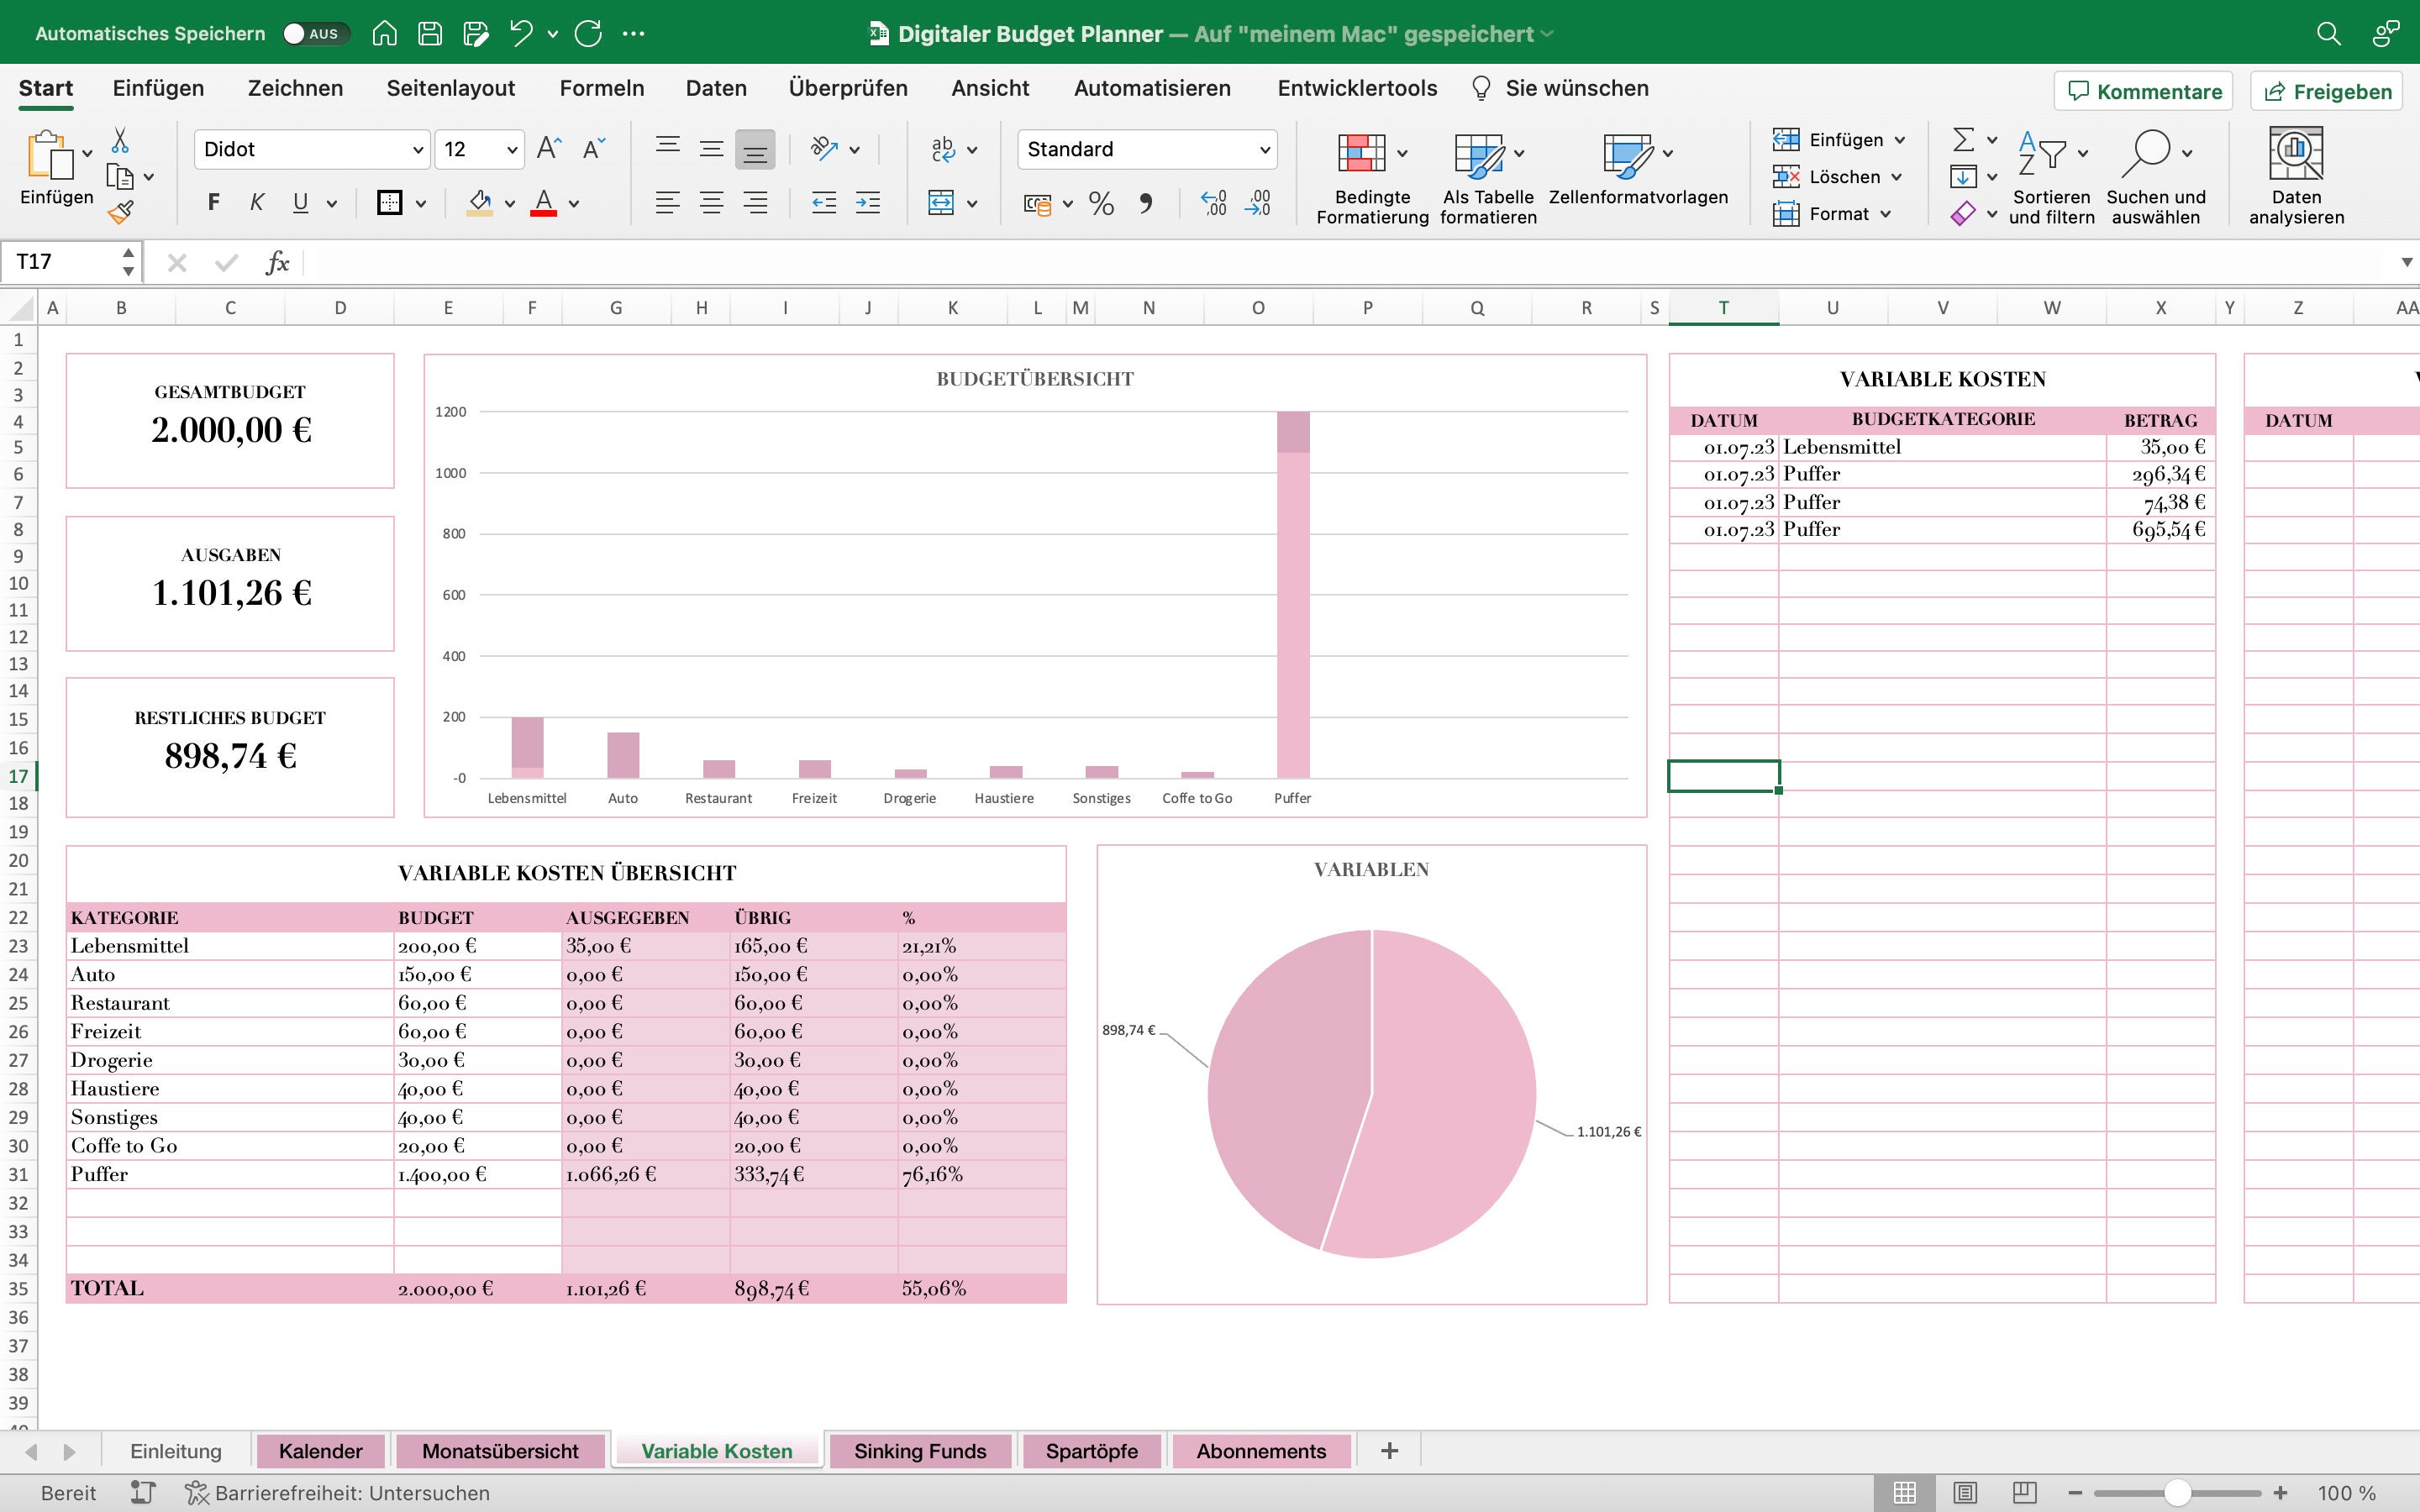2420x1512 pixels.
Task: Click the Undo arrow icon
Action: pyautogui.click(x=521, y=34)
